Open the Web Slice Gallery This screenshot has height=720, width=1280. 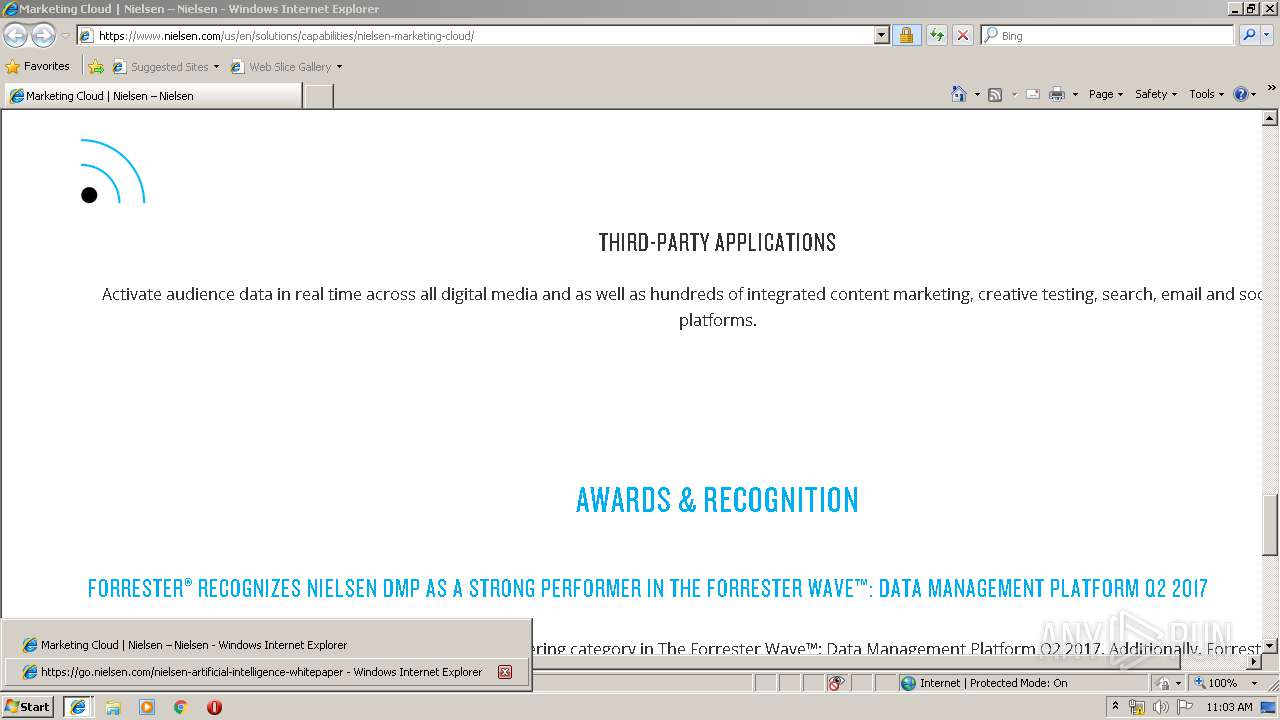coord(281,67)
